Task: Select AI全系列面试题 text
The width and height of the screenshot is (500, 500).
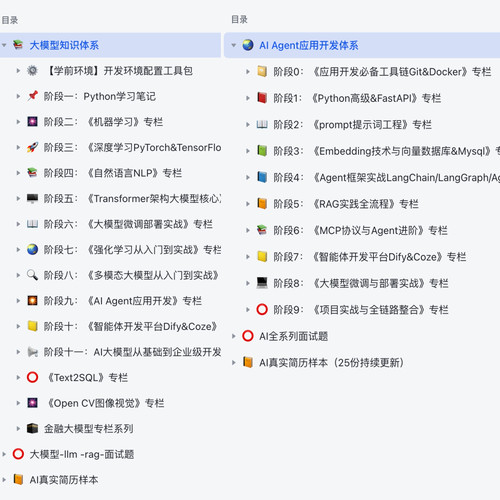Action: click(x=293, y=336)
